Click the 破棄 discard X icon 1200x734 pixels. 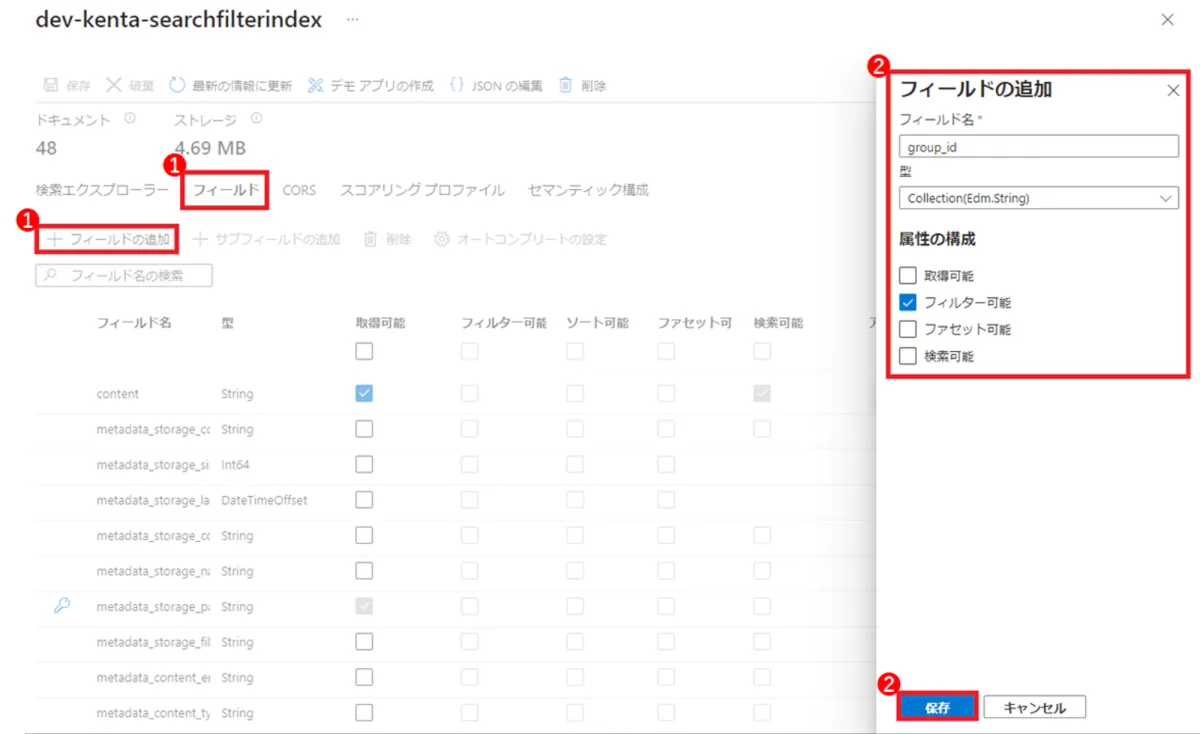pyautogui.click(x=113, y=86)
